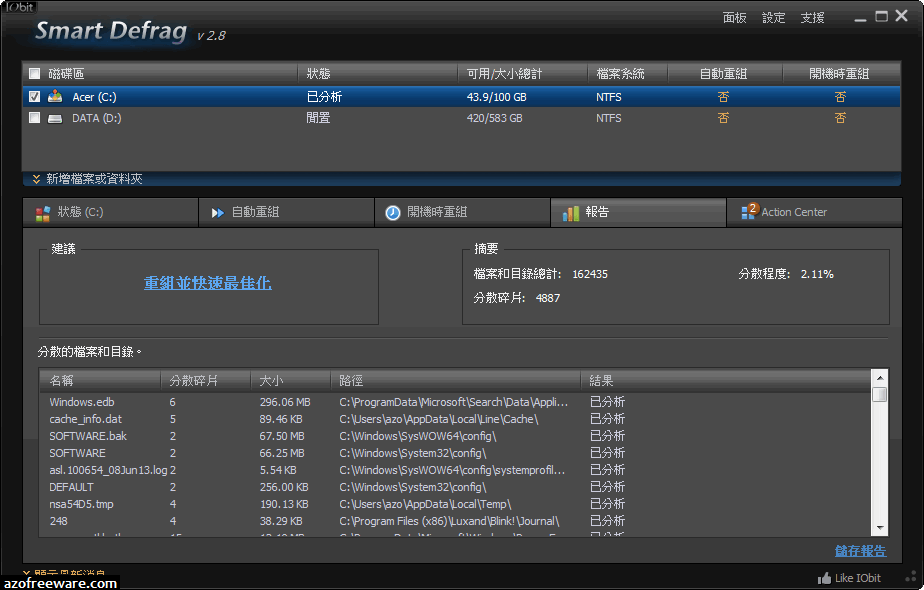Select the 報告 tab
This screenshot has width=924, height=590.
pyautogui.click(x=638, y=212)
